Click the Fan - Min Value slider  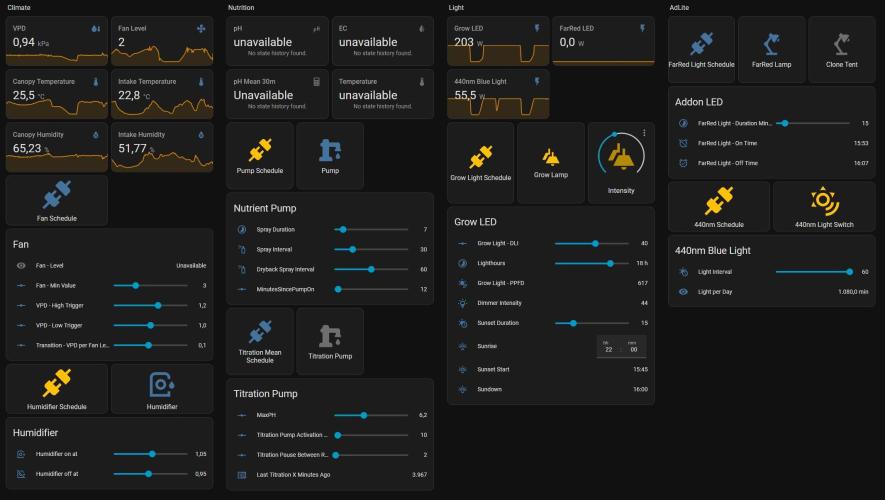coord(150,286)
